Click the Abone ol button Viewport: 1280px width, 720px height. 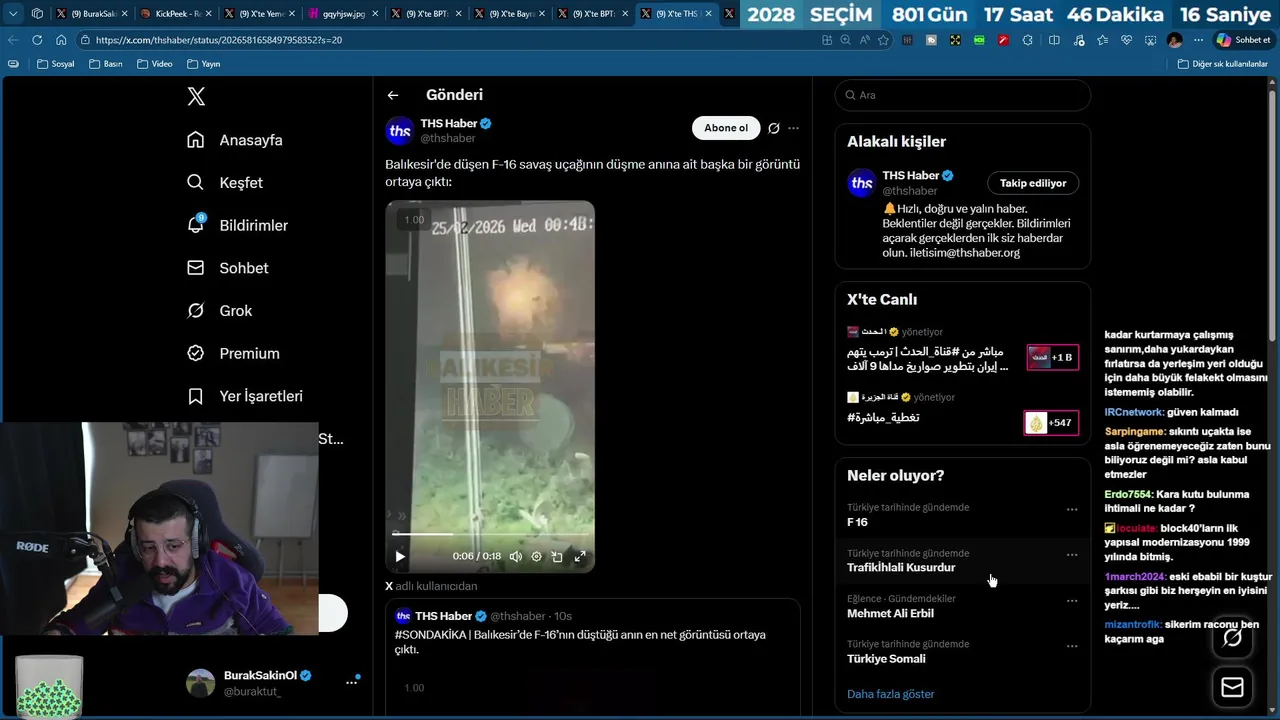click(x=726, y=128)
